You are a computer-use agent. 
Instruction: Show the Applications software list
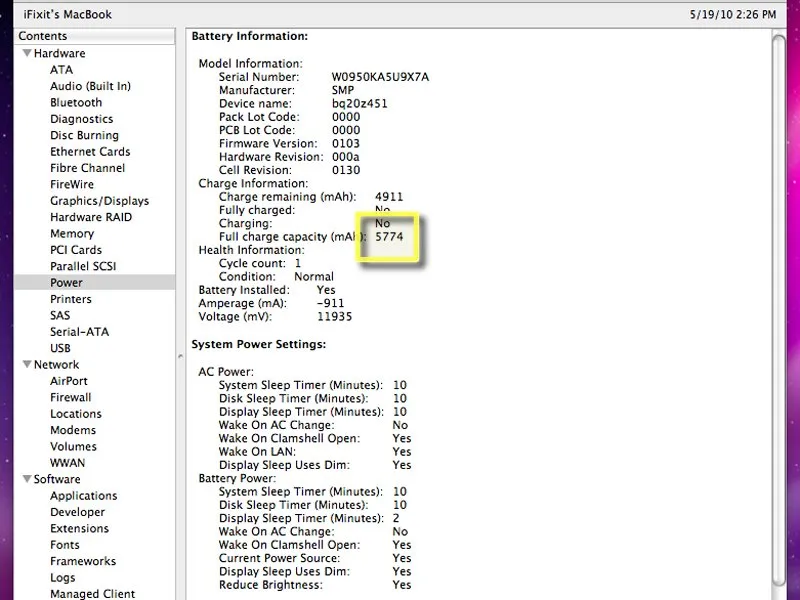[83, 496]
